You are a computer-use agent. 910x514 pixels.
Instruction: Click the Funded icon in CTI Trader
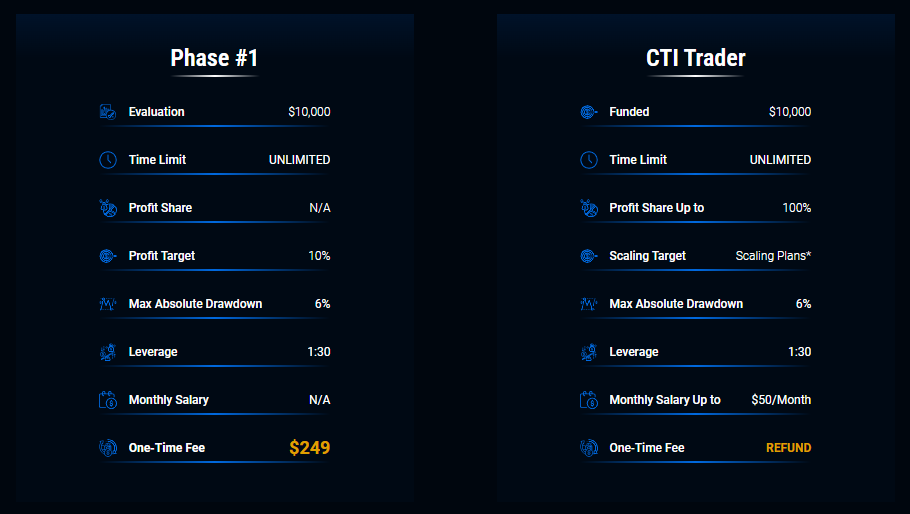click(589, 112)
